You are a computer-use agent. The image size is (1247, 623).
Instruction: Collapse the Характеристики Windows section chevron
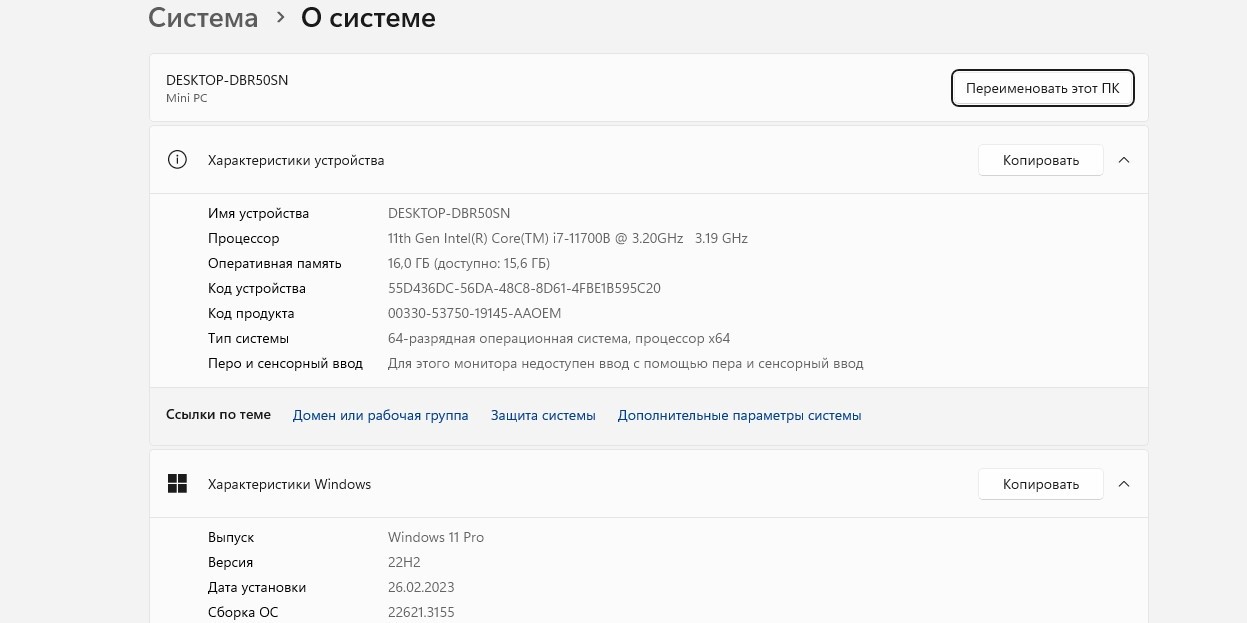tap(1124, 484)
